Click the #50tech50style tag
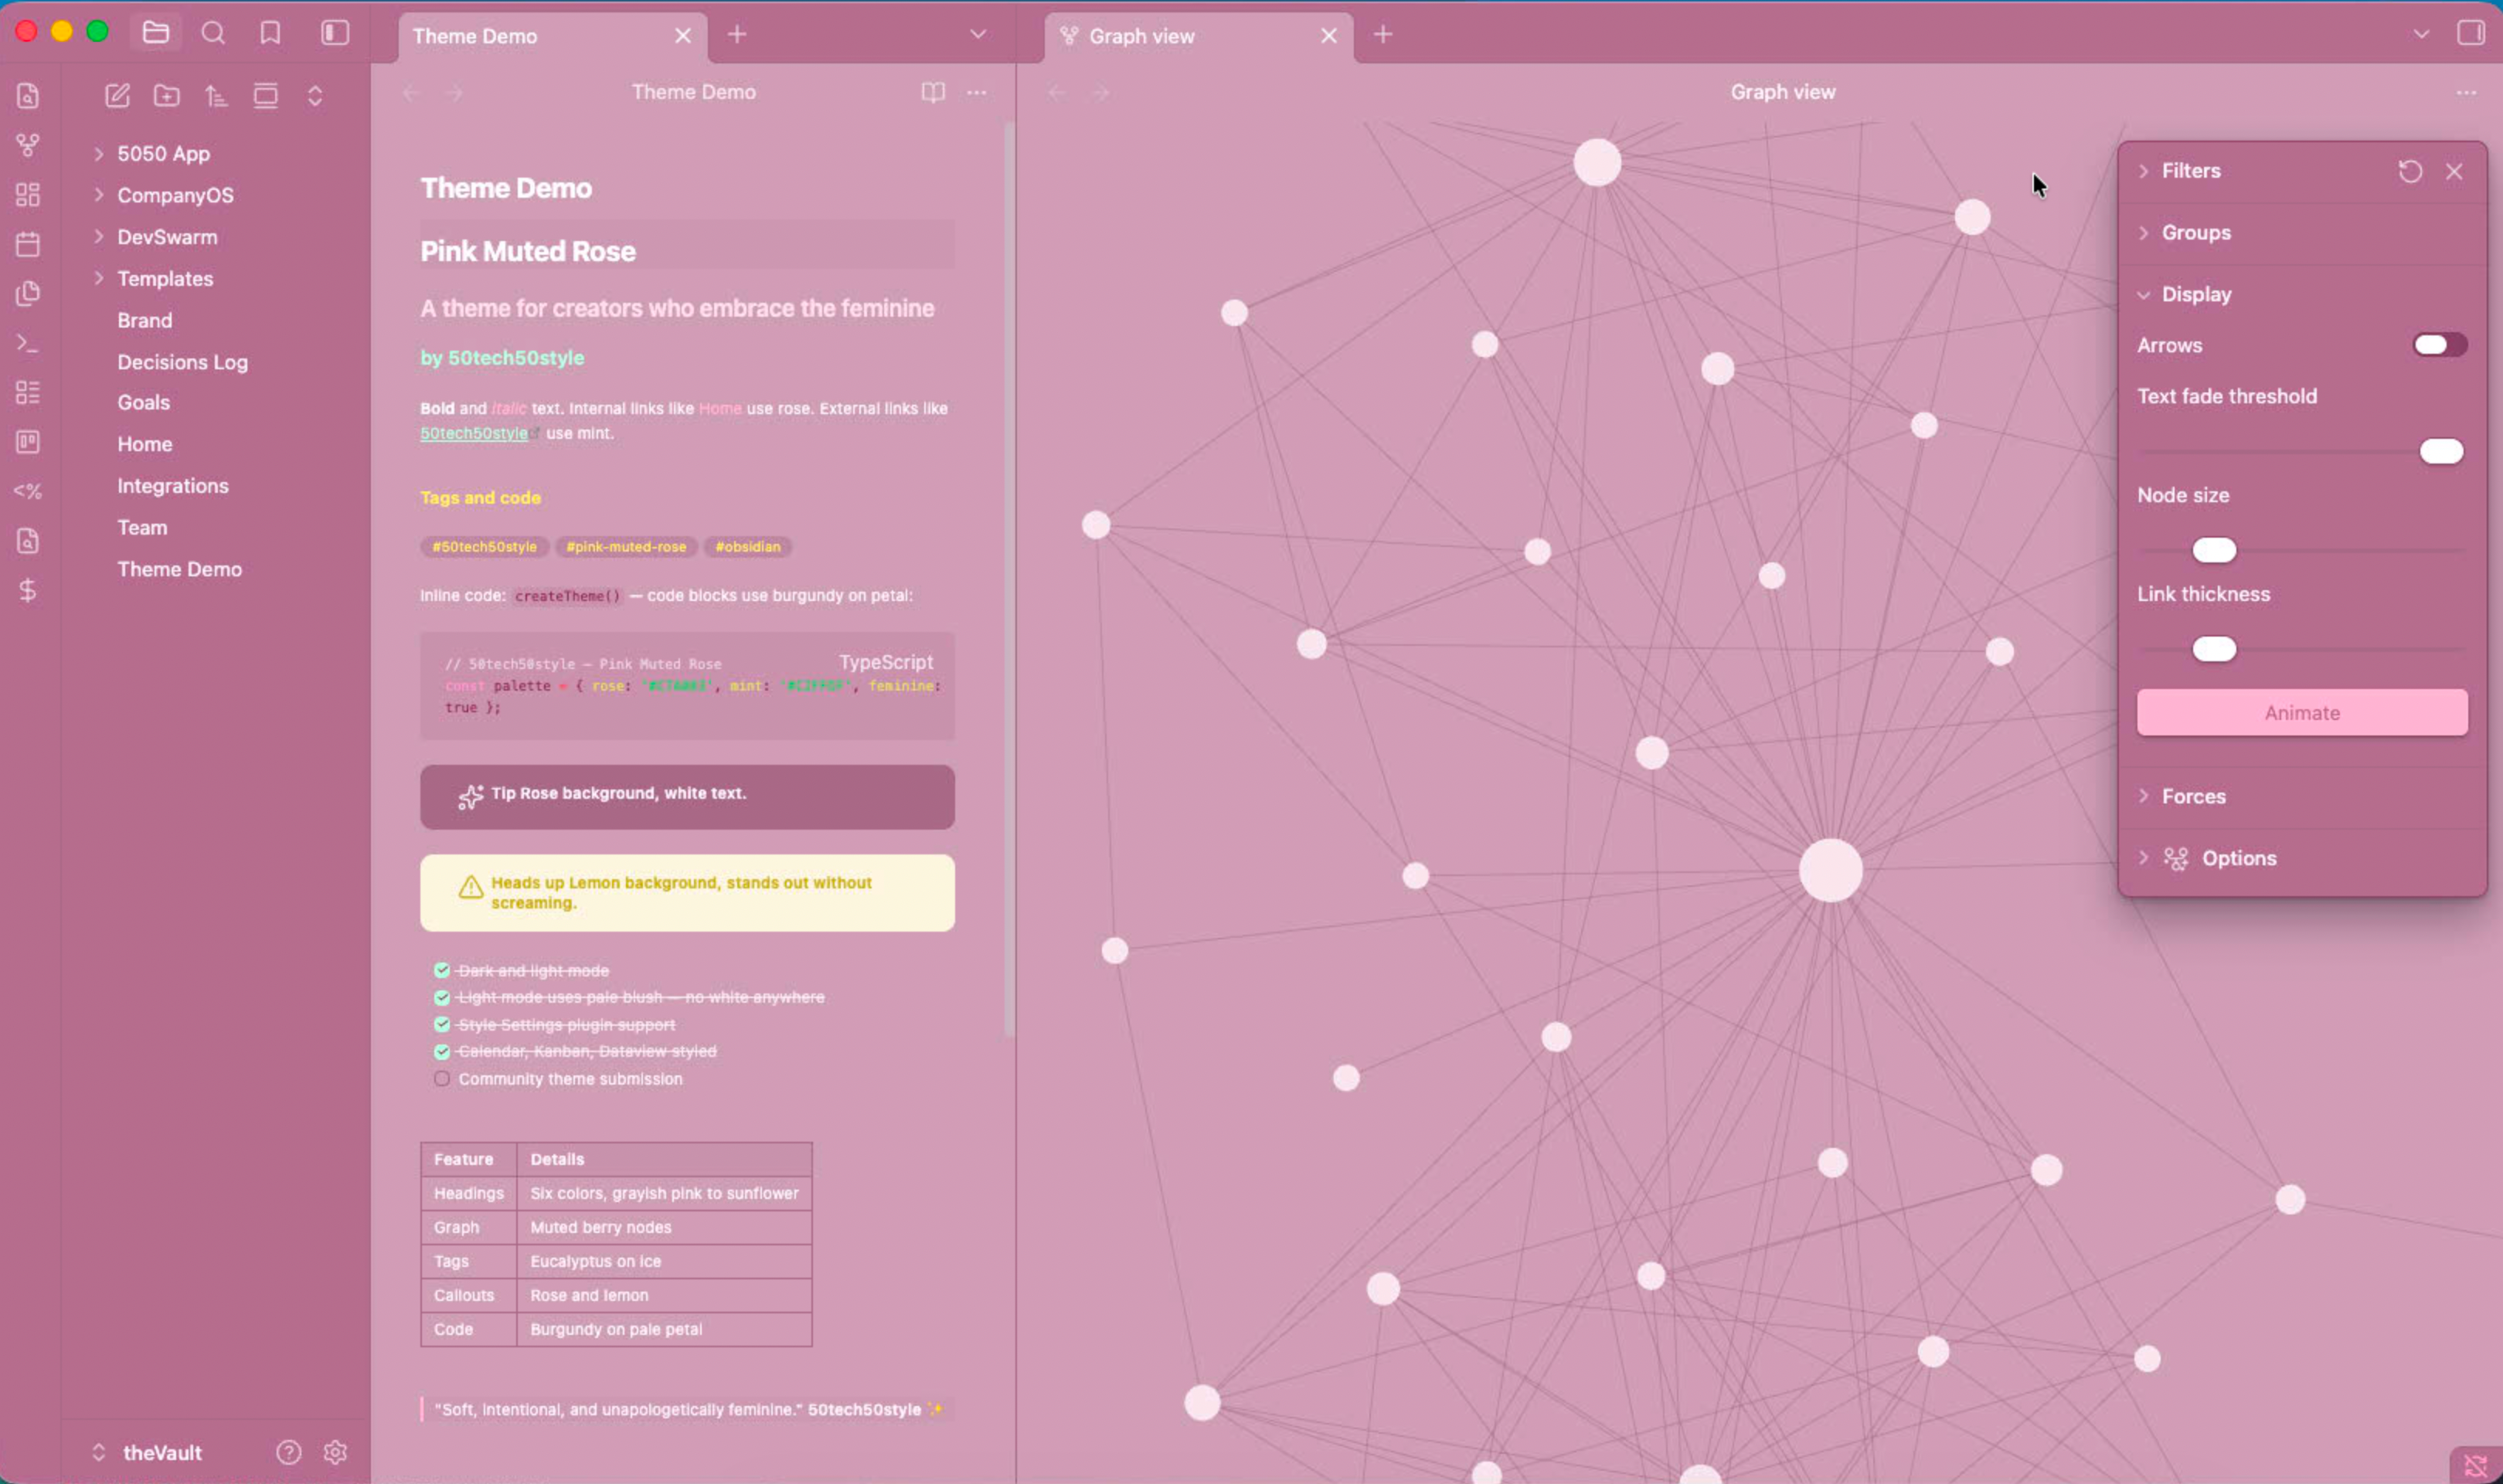 pos(484,547)
